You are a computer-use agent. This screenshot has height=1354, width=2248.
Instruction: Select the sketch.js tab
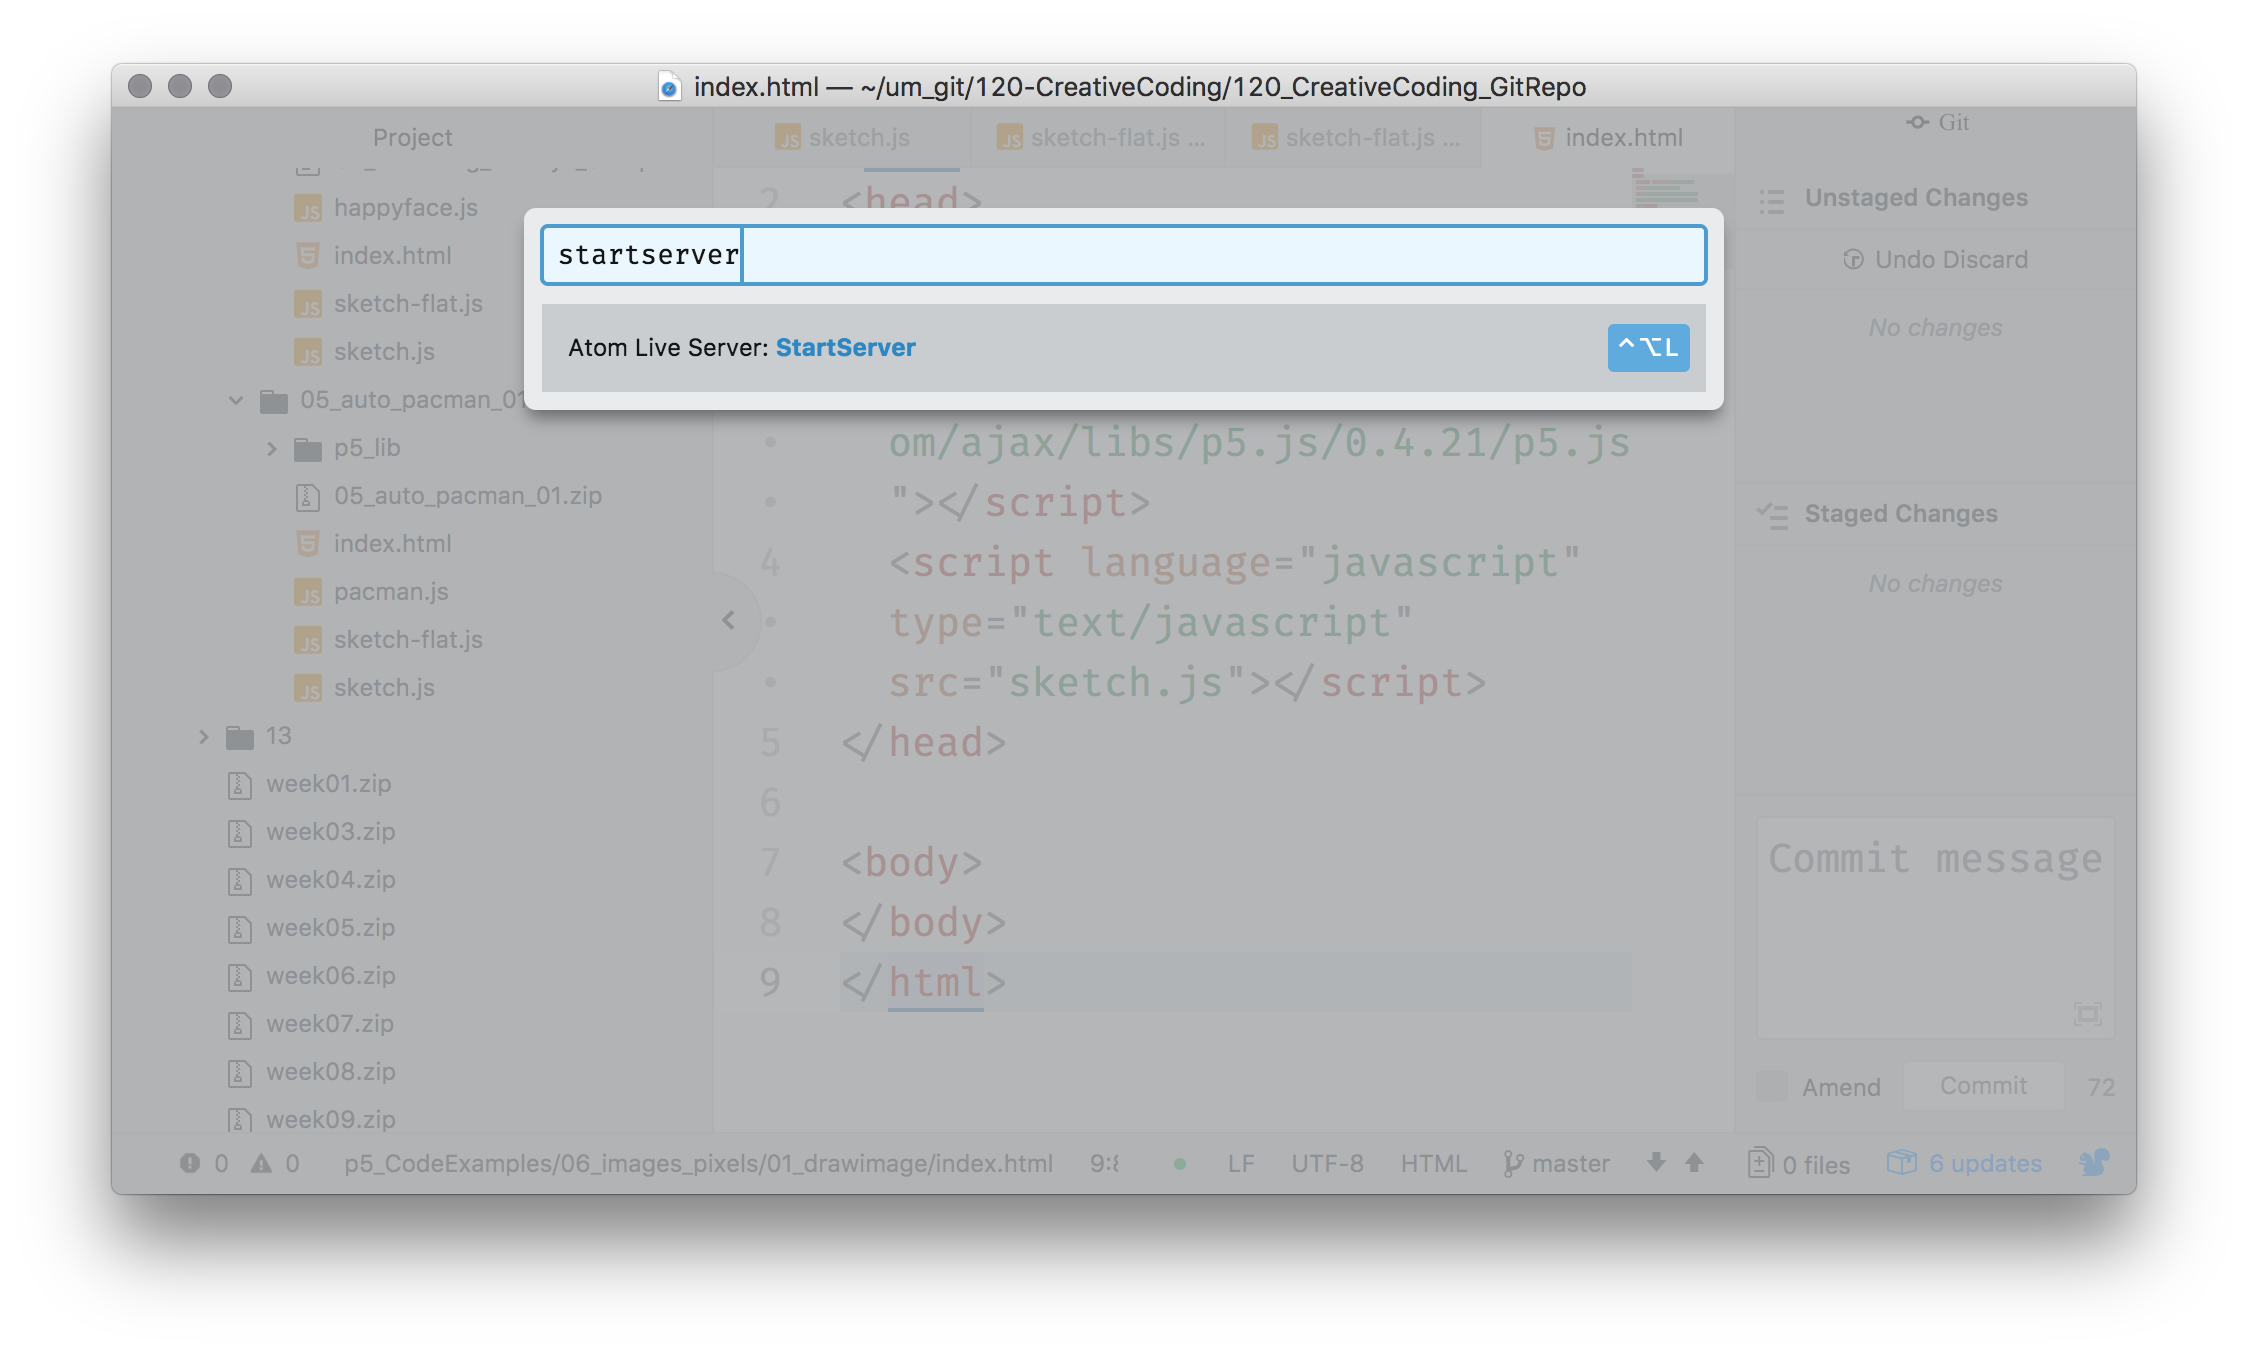point(857,137)
